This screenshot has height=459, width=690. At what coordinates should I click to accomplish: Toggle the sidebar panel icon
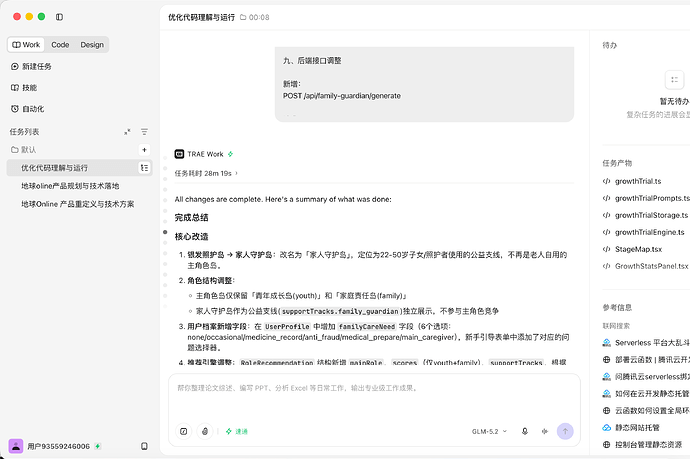[x=59, y=17]
